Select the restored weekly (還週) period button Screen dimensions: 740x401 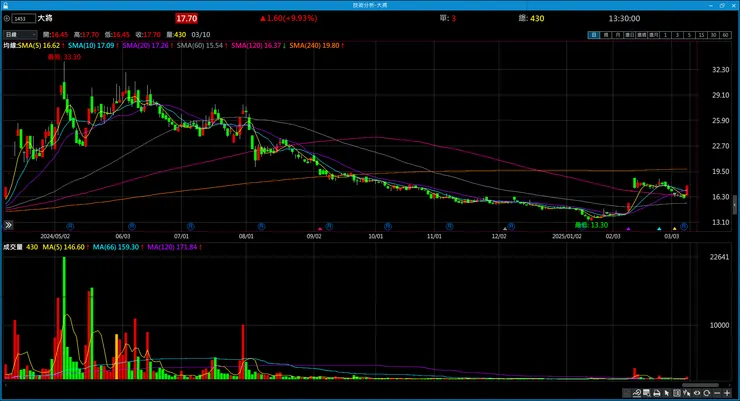point(641,35)
